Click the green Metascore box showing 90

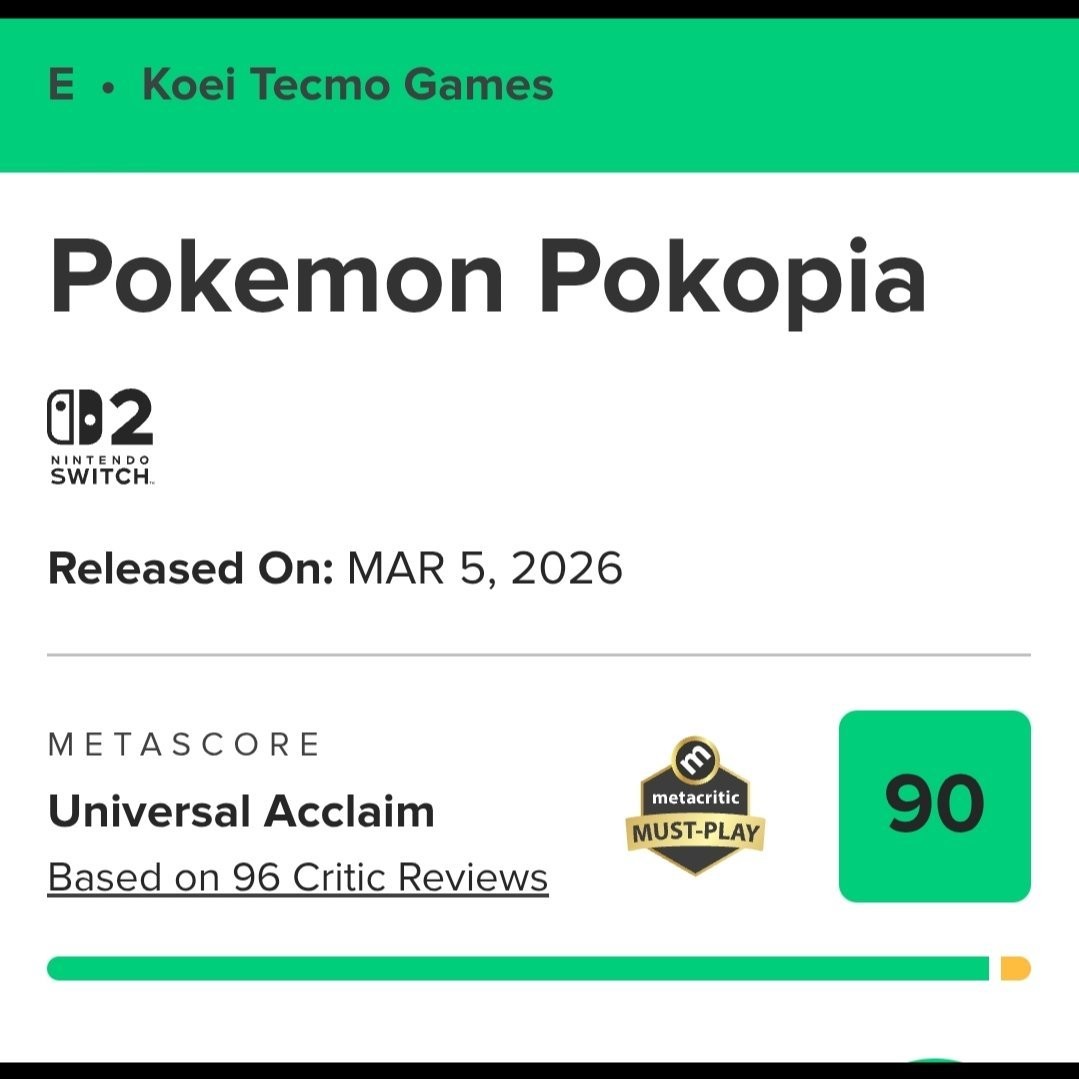(935, 805)
